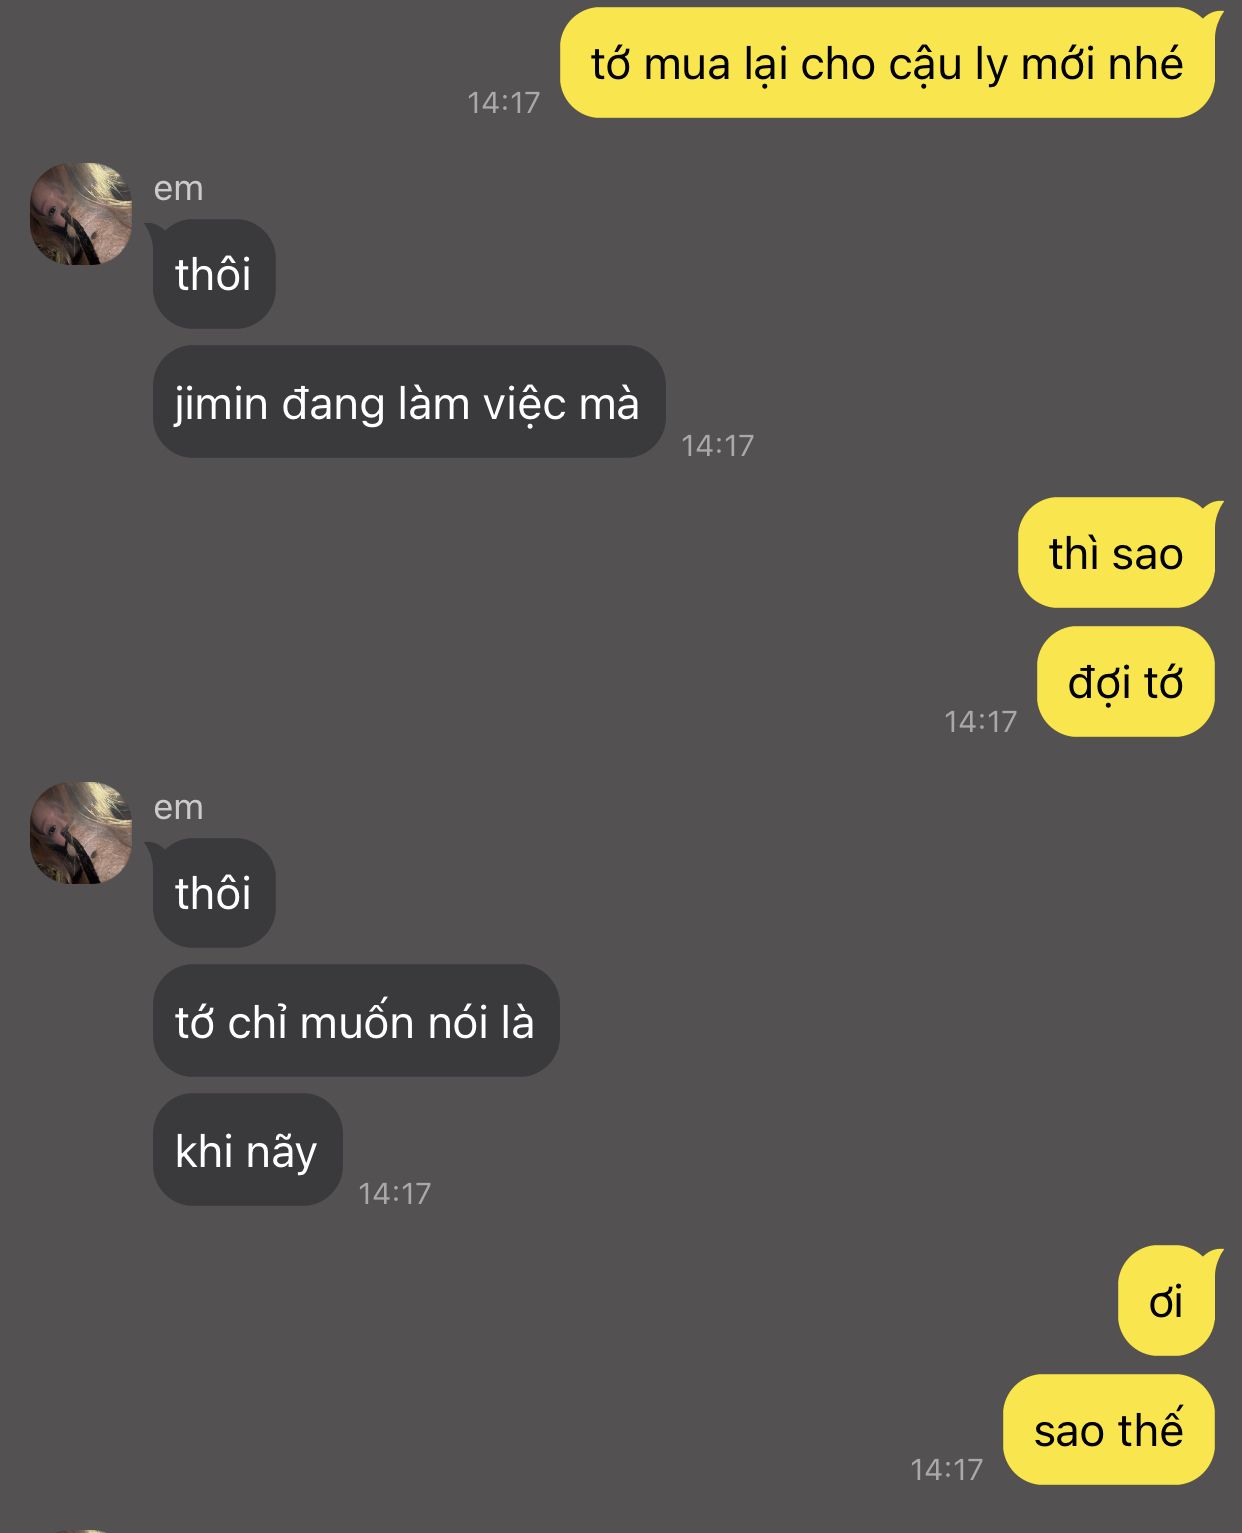The image size is (1242, 1533).
Task: Select the "jimin đang làm việc mà" bubble
Action: tap(408, 402)
